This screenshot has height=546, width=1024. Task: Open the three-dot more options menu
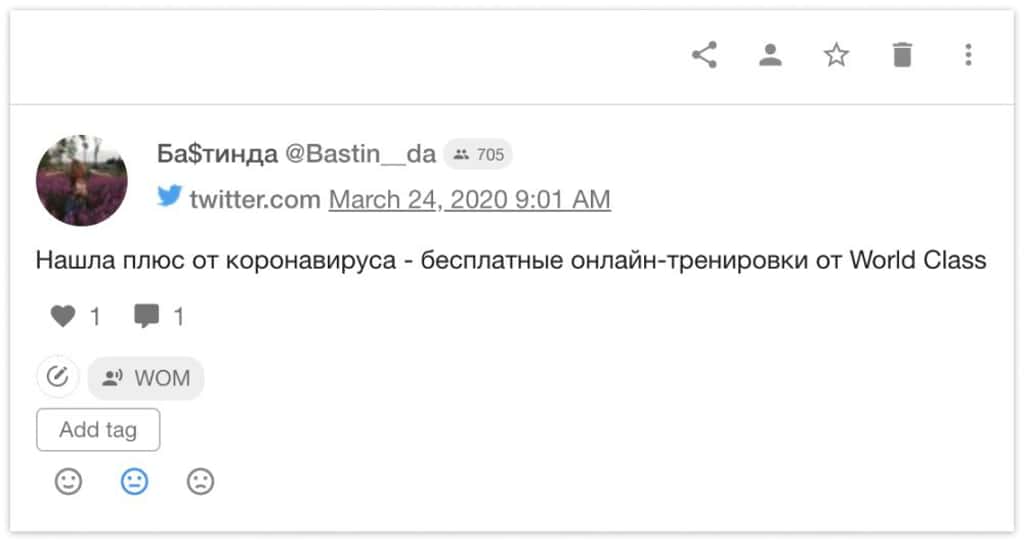pos(968,55)
